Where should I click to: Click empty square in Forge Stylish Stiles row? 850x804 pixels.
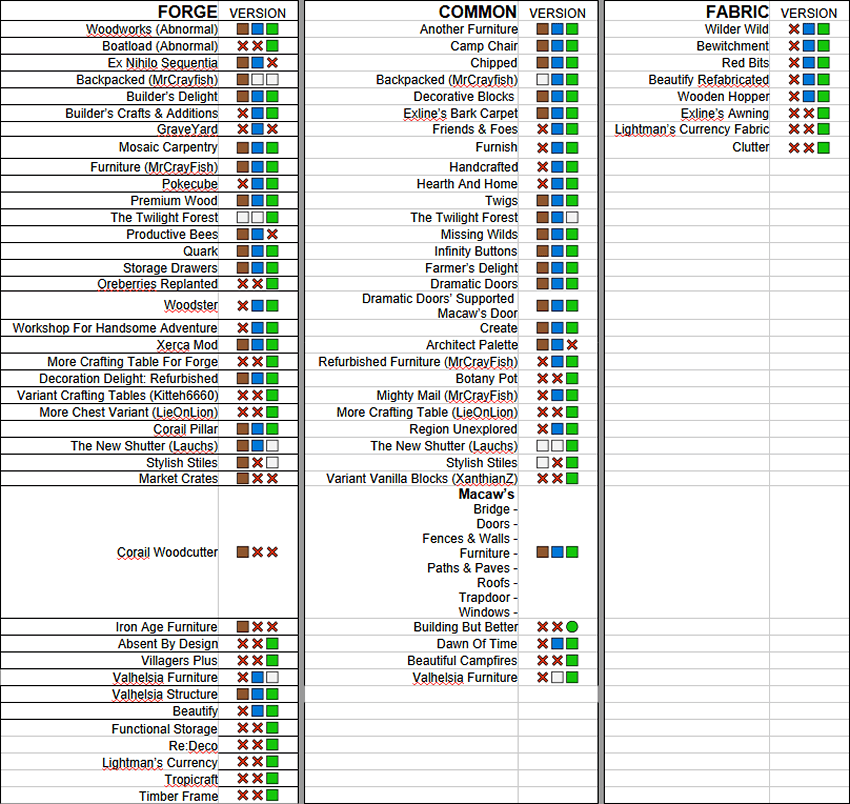click(272, 462)
